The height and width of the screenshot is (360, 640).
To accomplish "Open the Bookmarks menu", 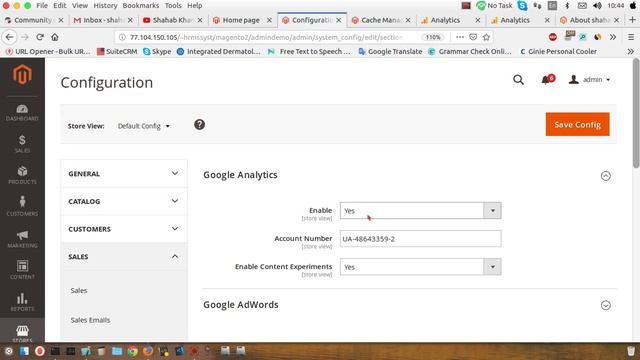I will coord(141,6).
